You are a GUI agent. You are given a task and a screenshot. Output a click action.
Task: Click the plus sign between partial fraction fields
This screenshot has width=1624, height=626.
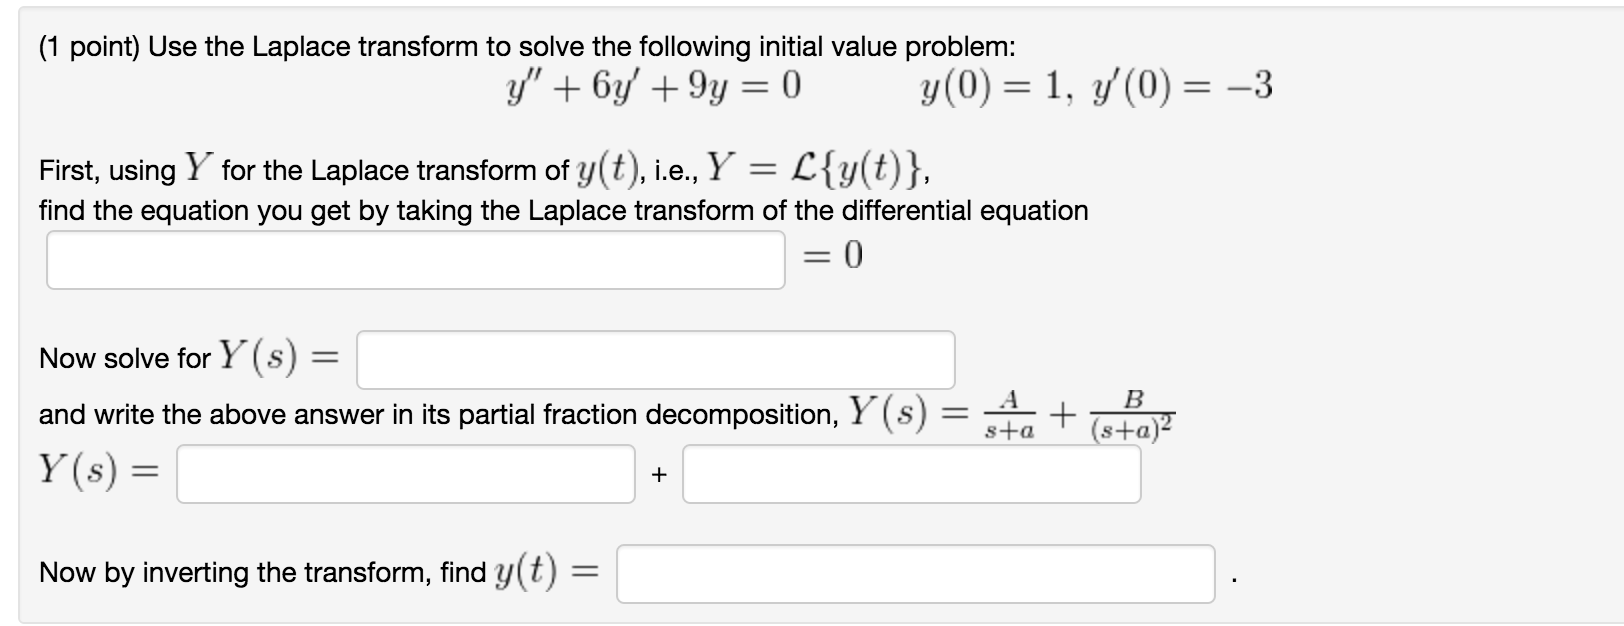(x=658, y=475)
